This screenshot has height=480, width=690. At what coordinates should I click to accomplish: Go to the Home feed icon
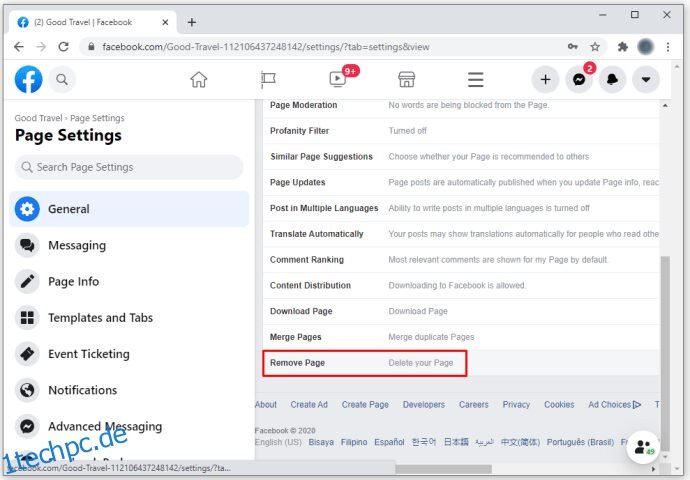pyautogui.click(x=198, y=80)
